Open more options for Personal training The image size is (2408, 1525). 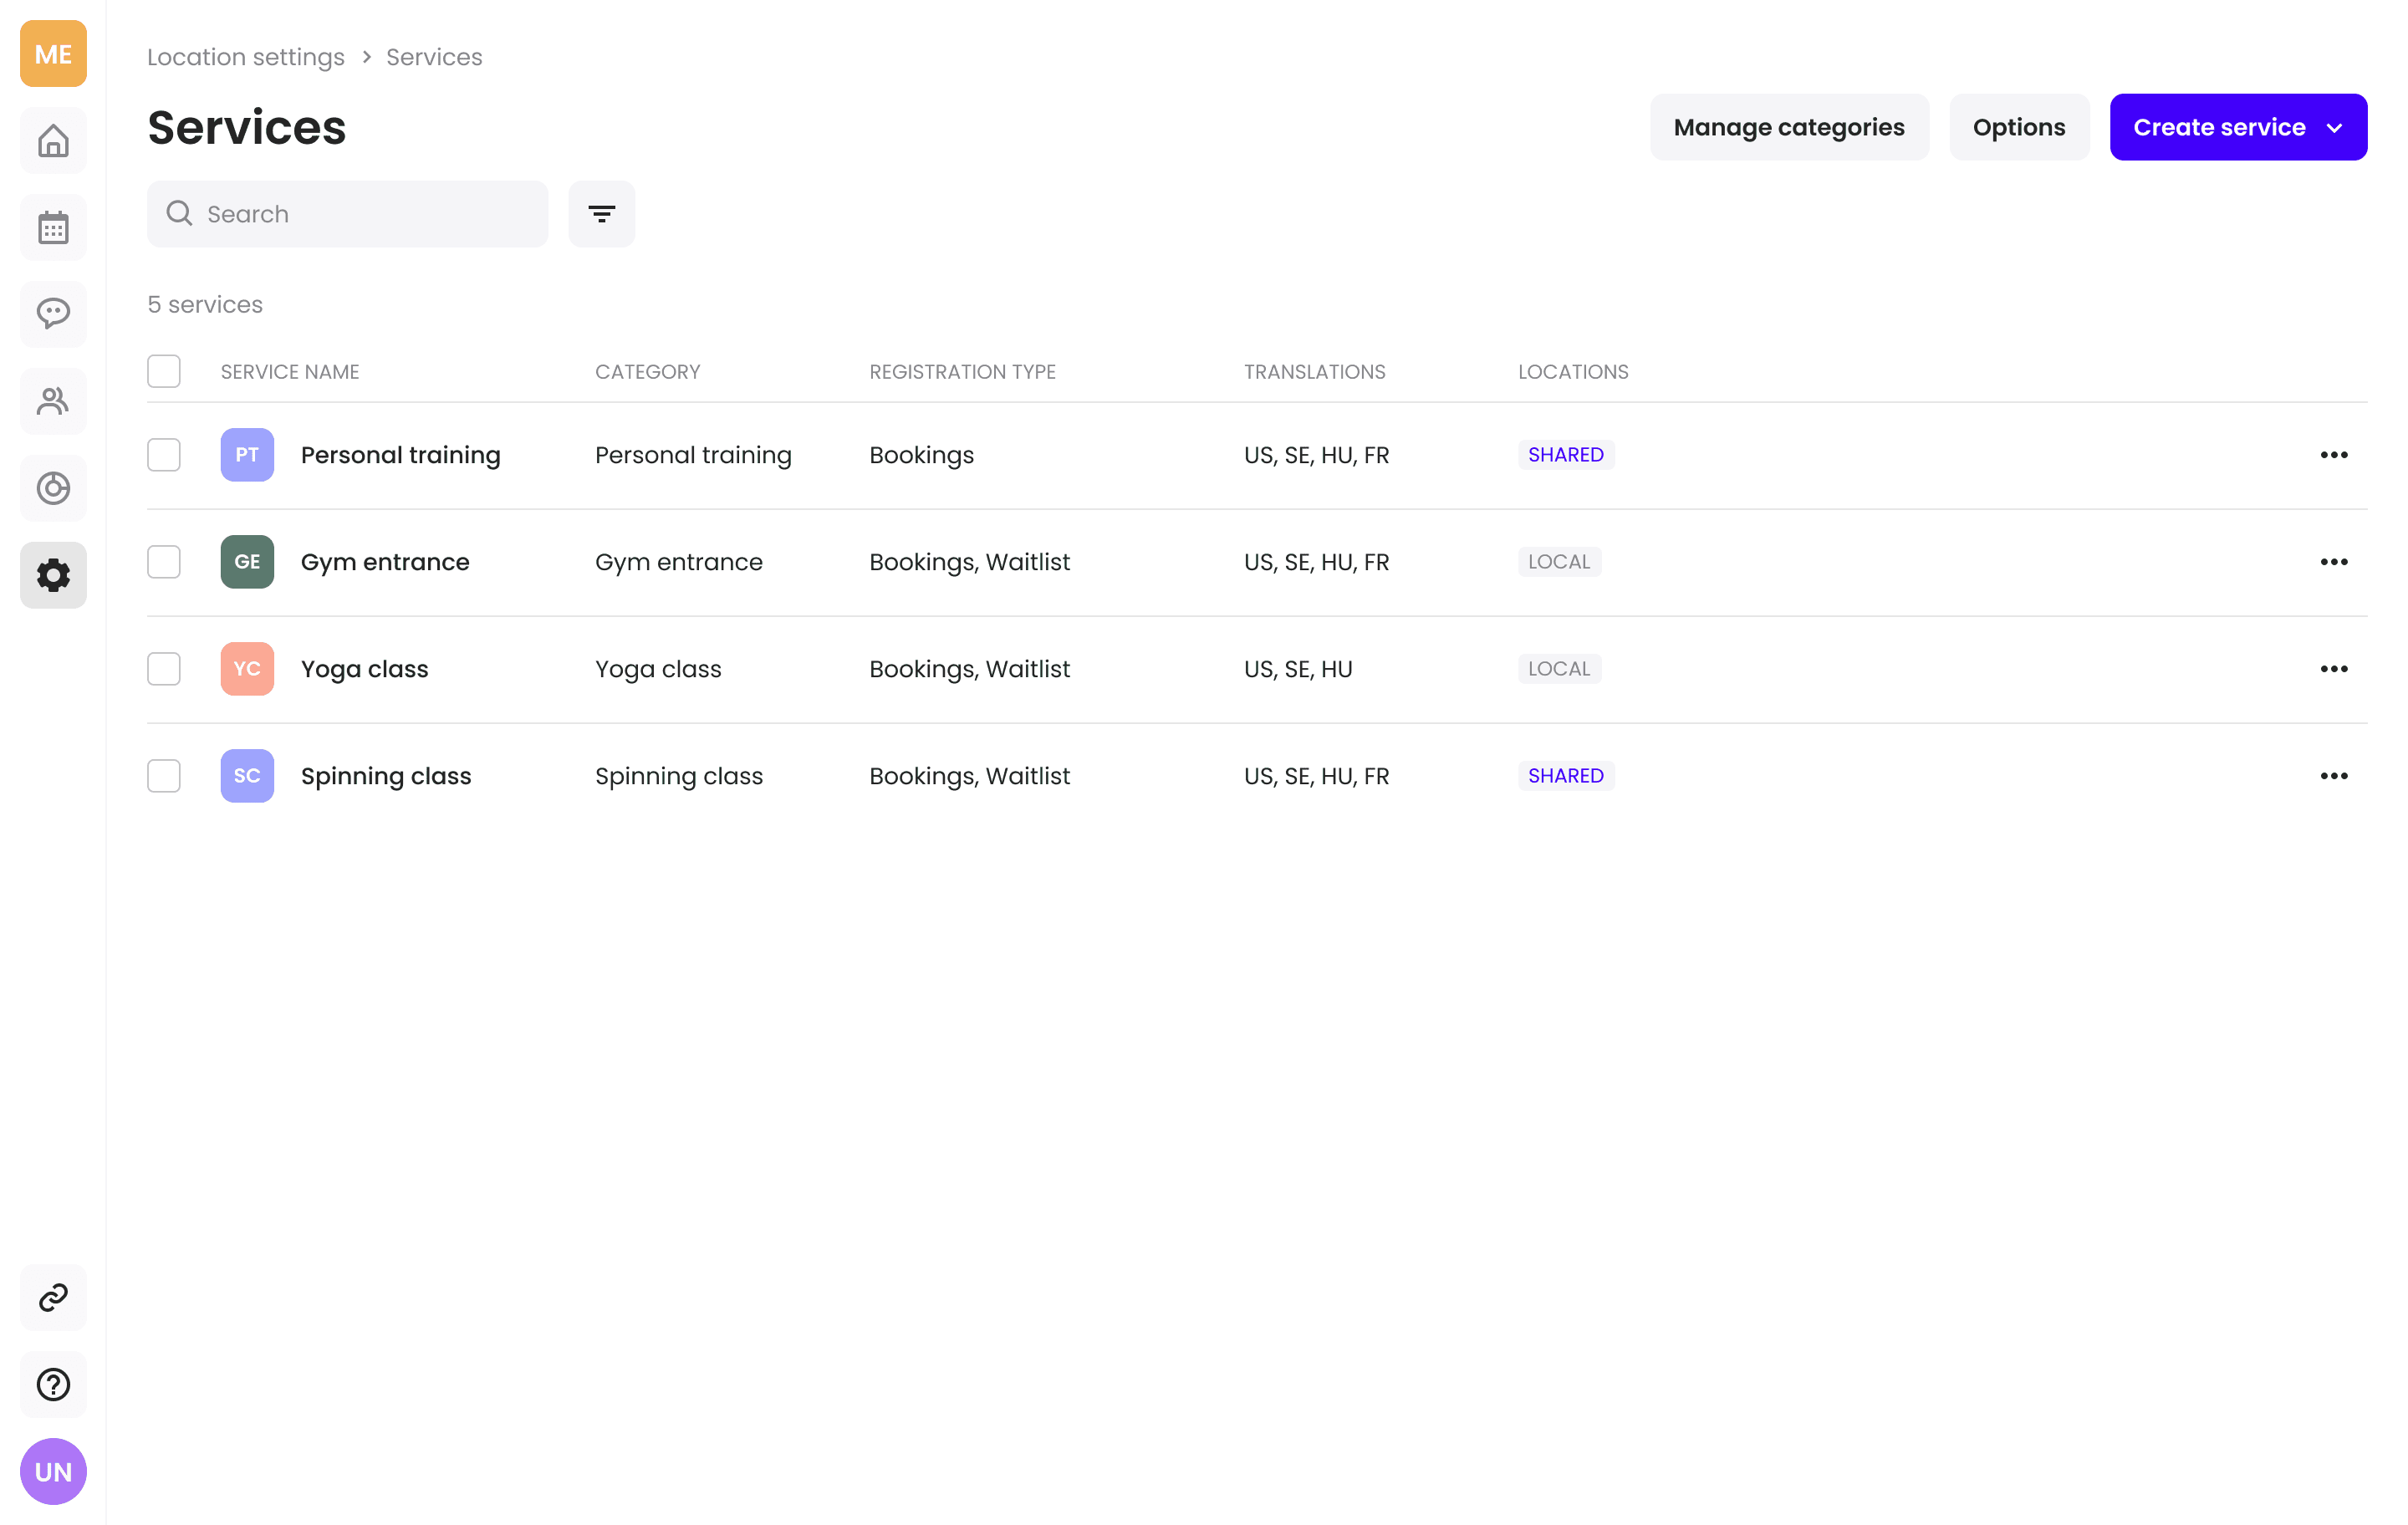point(2334,455)
